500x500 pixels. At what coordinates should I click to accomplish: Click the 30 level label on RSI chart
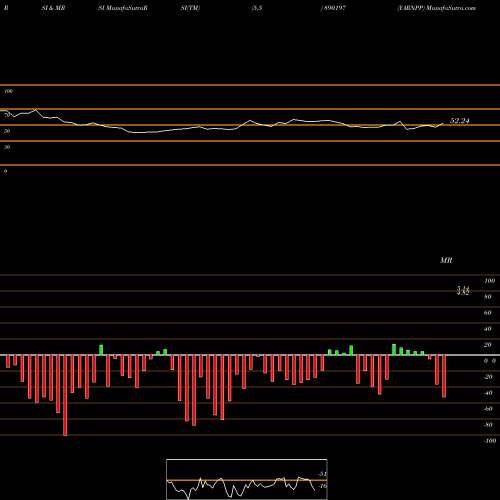coord(7,147)
